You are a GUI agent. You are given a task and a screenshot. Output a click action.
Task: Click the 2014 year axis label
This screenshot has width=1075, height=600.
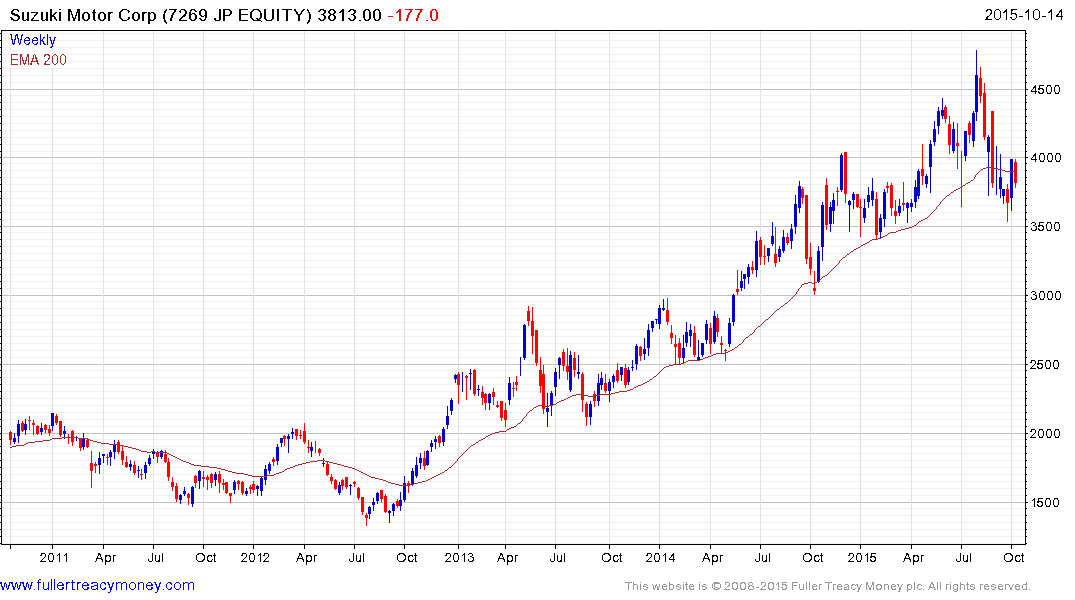coord(660,557)
